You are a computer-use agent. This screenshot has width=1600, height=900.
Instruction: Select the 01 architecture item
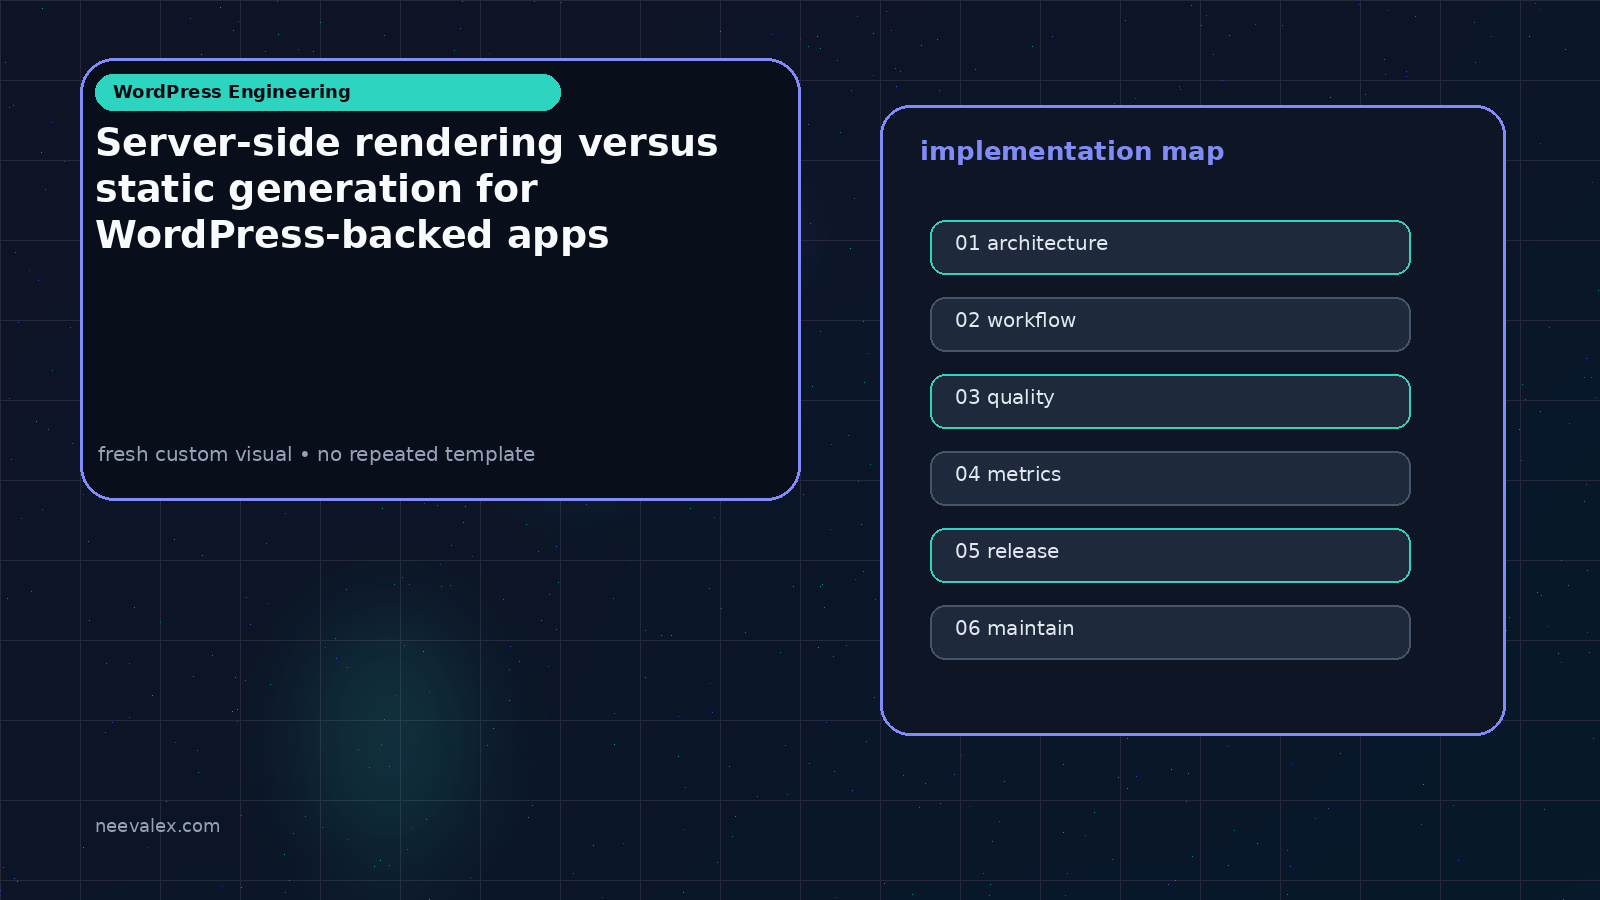(x=1170, y=247)
